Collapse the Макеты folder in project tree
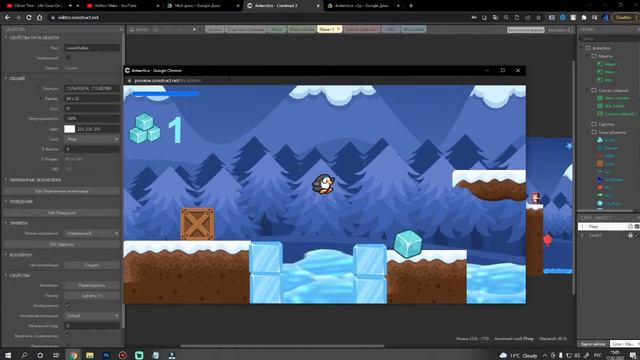The image size is (640, 360). tap(588, 56)
